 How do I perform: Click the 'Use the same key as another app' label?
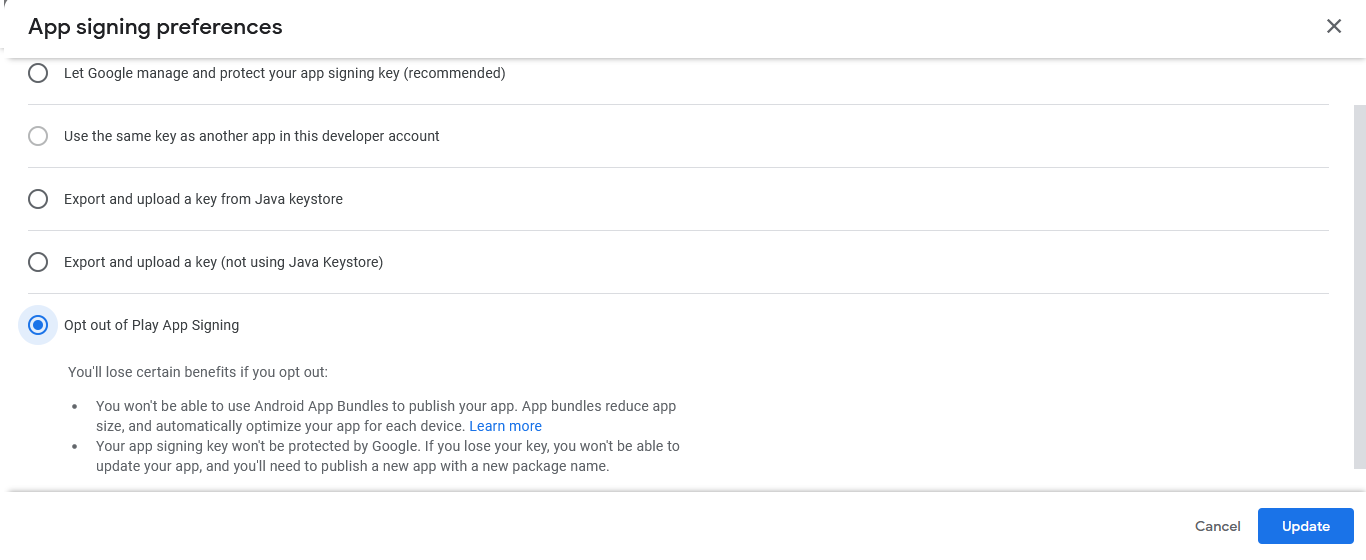[x=251, y=136]
